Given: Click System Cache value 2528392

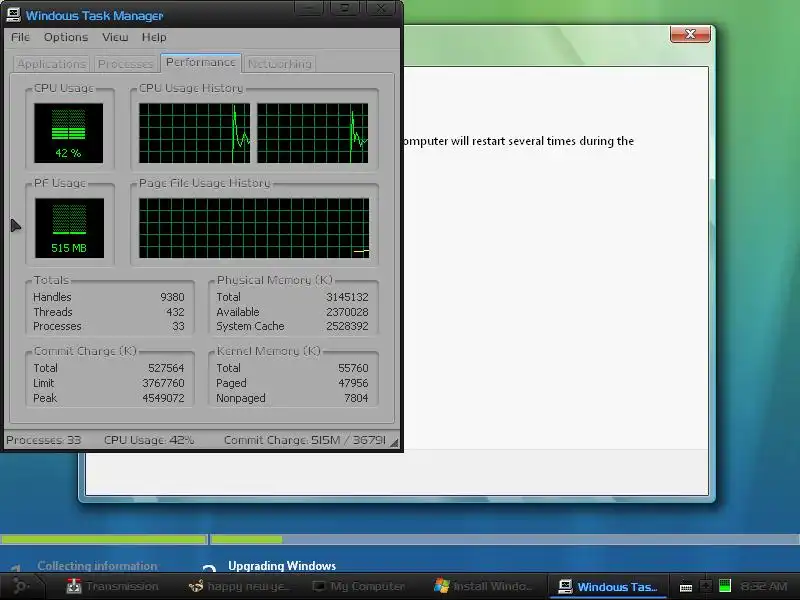Looking at the screenshot, I should (347, 326).
